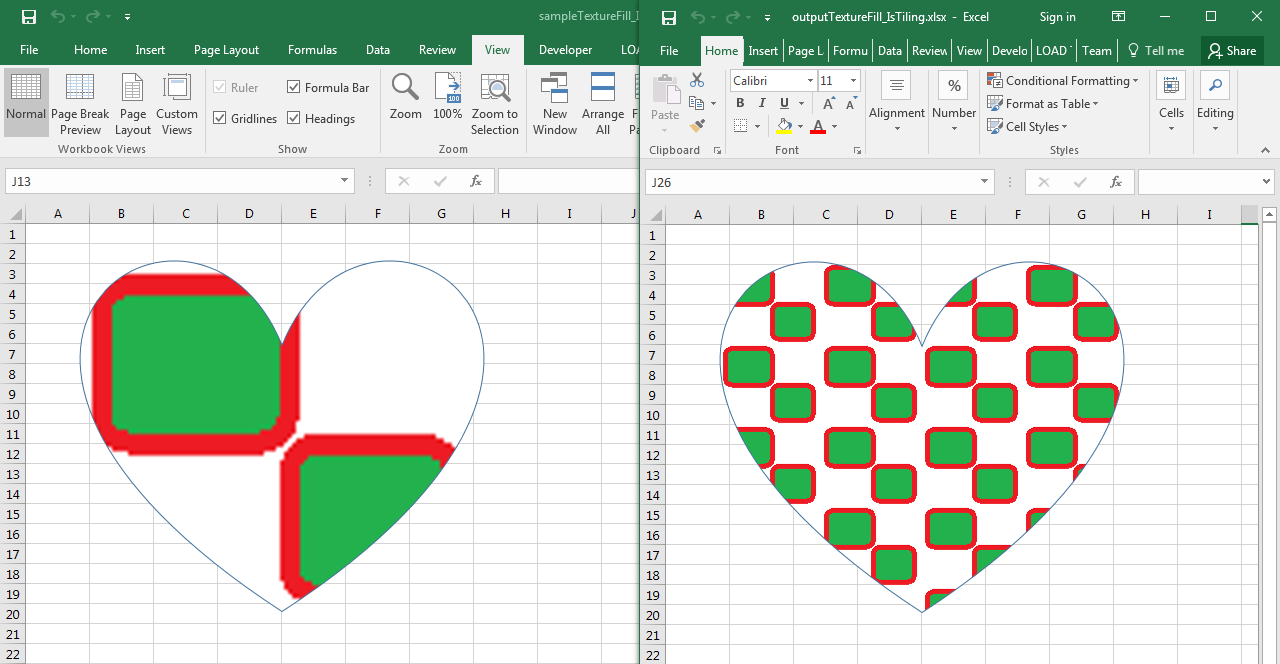The width and height of the screenshot is (1280, 664).
Task: Click the Share button
Action: click(1232, 51)
